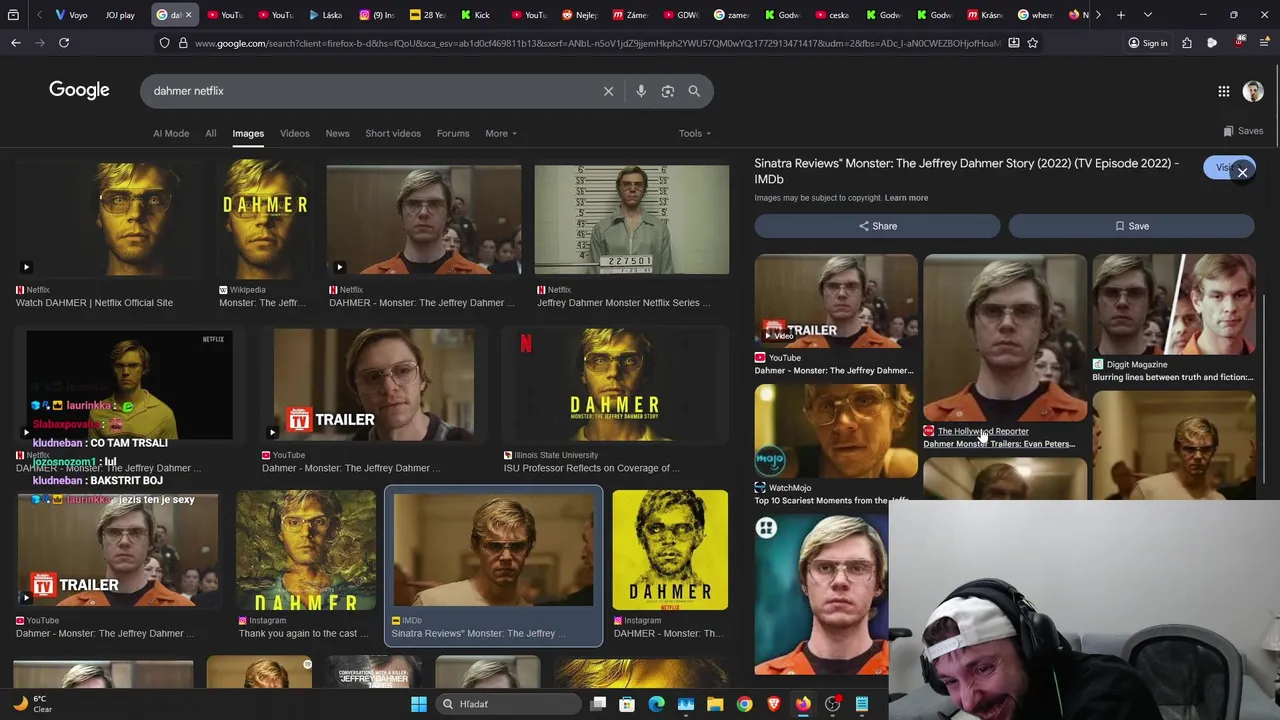Open the News search tab
This screenshot has height=720, width=1280.
point(337,133)
